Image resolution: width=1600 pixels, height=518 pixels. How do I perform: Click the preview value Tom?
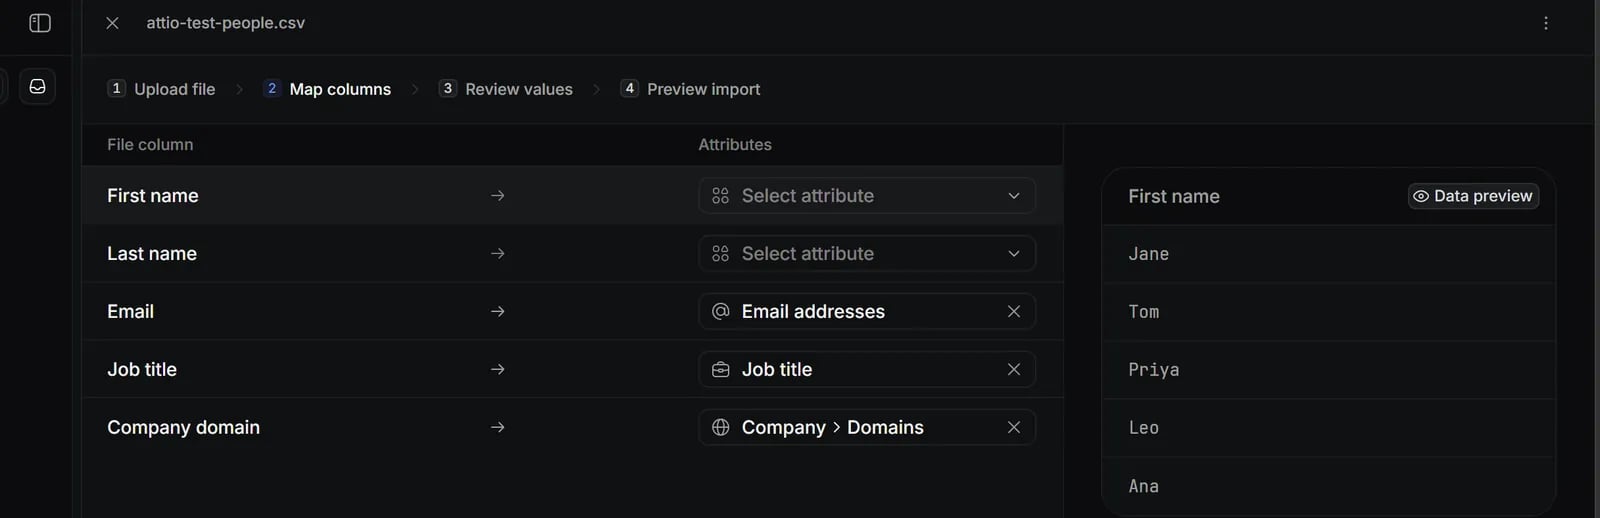1144,312
